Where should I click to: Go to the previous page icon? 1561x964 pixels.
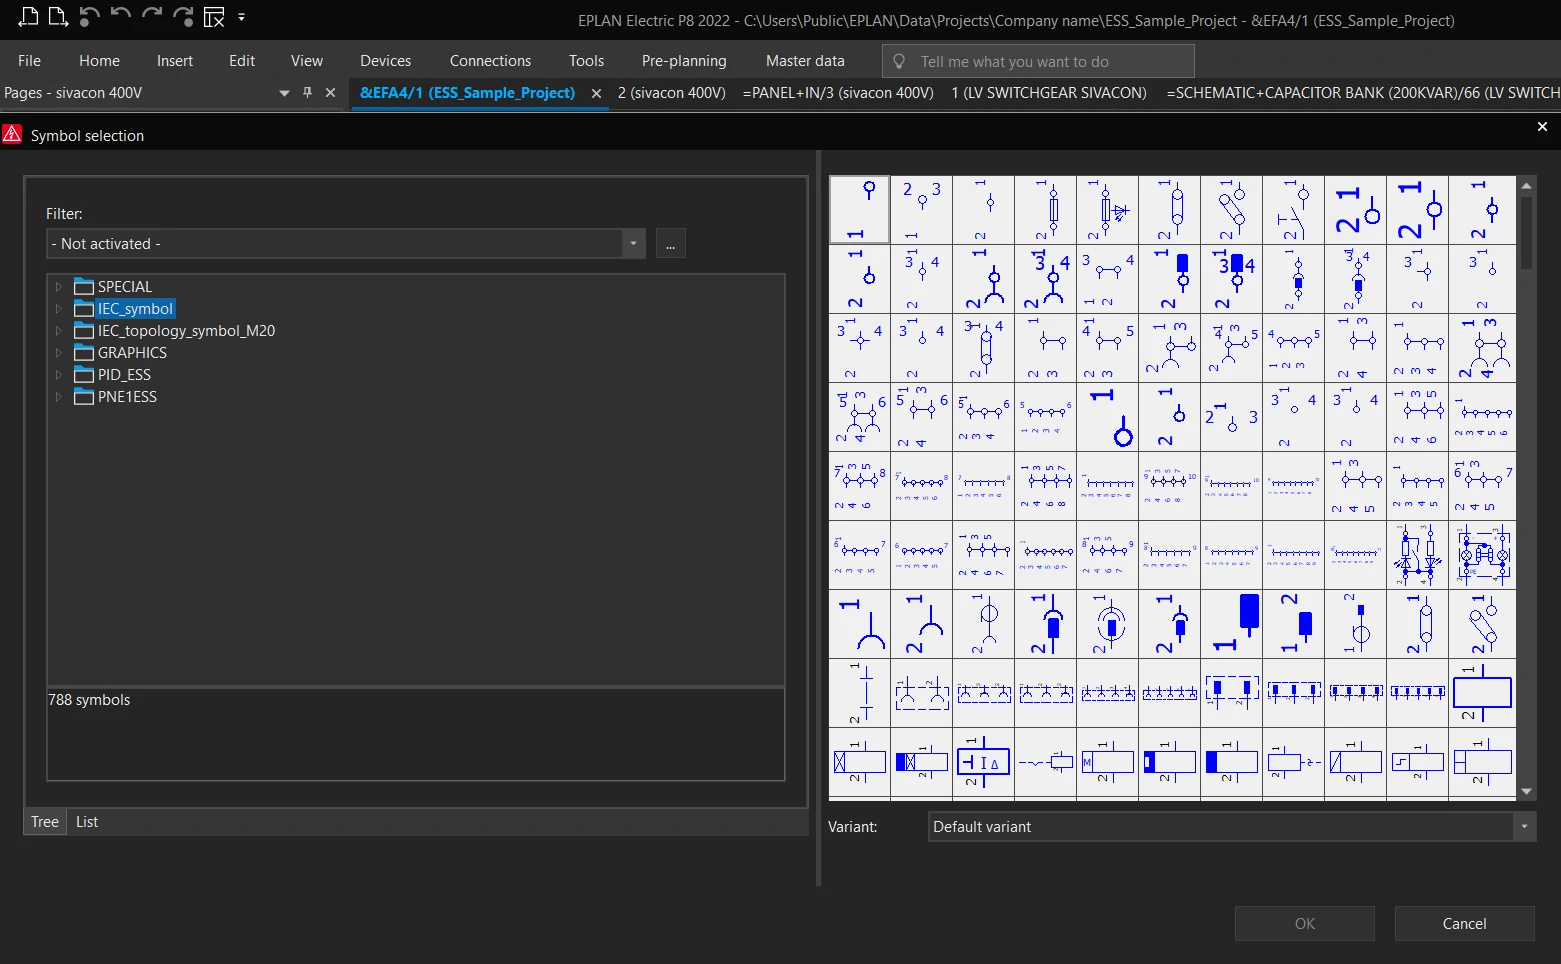pyautogui.click(x=28, y=16)
